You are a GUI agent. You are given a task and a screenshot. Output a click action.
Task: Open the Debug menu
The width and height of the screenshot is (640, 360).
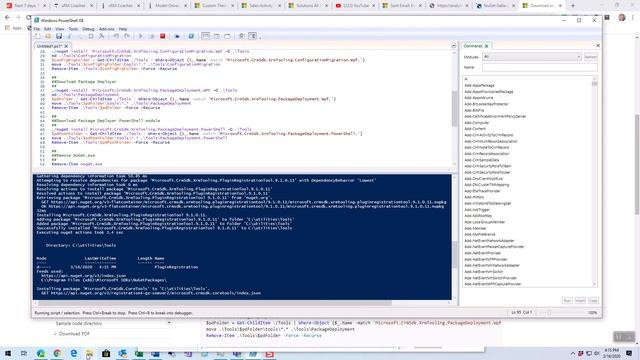pyautogui.click(x=88, y=29)
